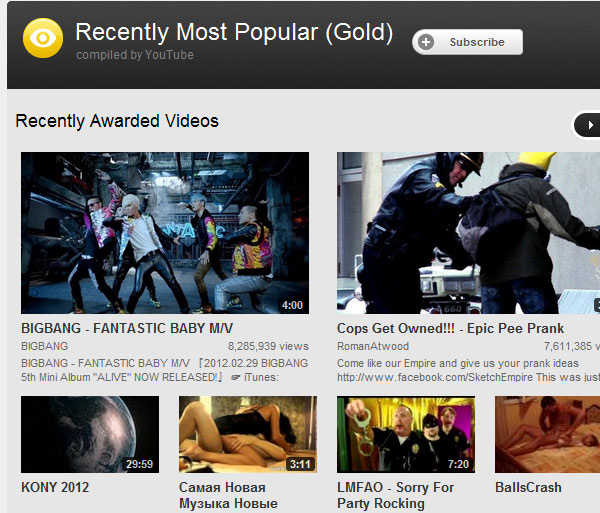600x513 pixels.
Task: Click the Recently Most Popular (Gold) heading
Action: click(234, 32)
